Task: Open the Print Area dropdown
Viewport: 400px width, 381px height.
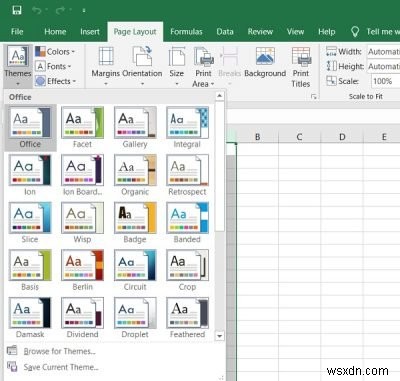Action: coord(203,67)
